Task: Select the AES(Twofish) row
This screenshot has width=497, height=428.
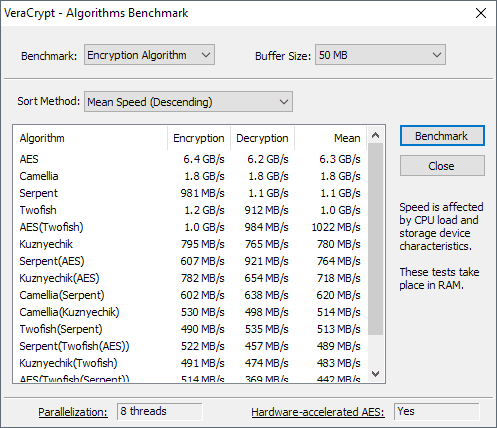Action: pos(190,227)
